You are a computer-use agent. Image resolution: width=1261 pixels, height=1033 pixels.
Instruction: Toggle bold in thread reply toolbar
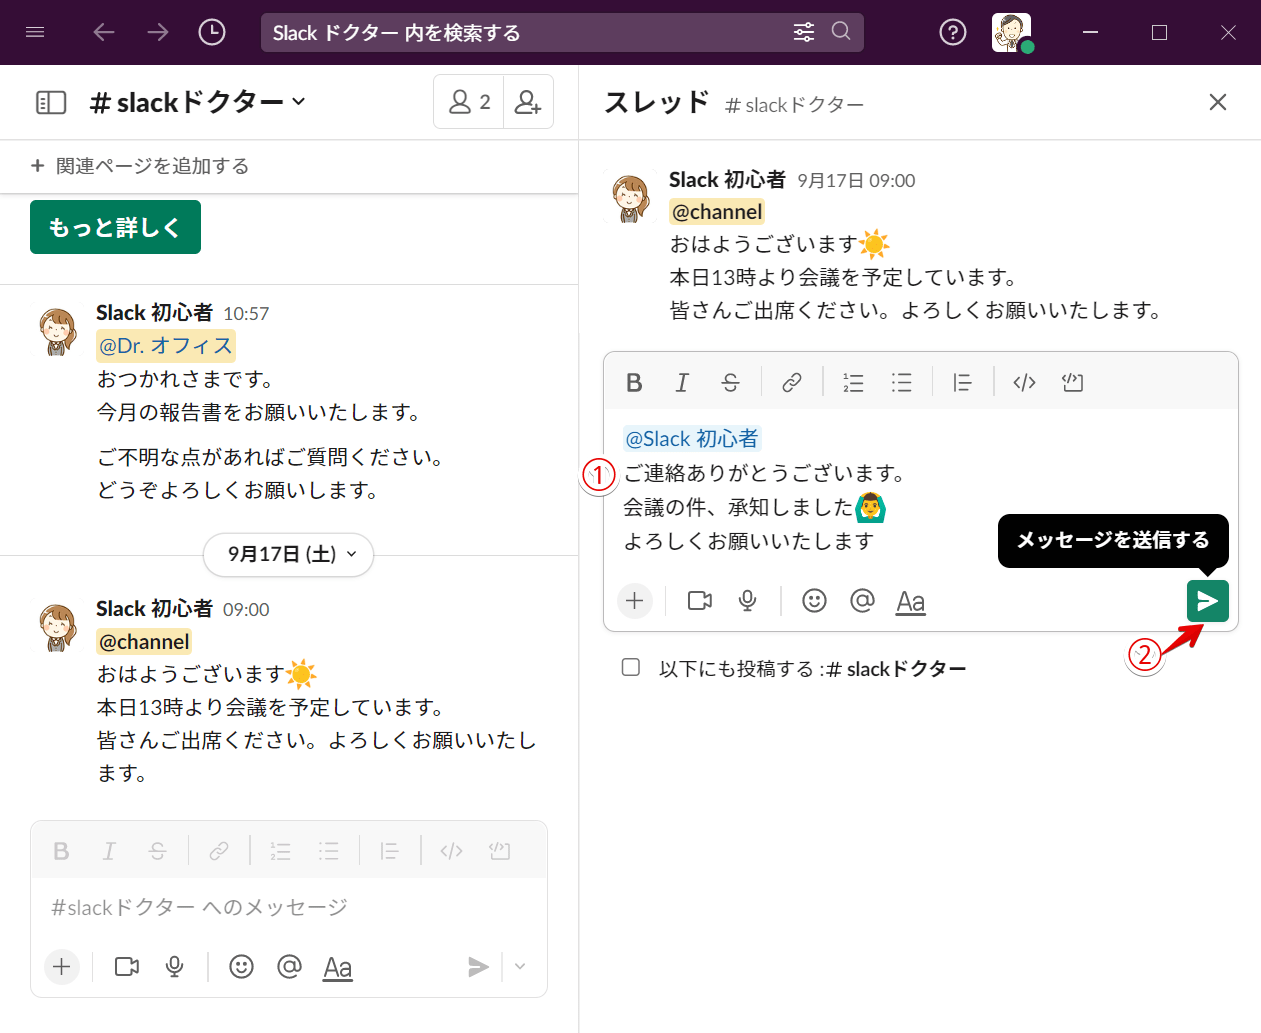(x=634, y=382)
